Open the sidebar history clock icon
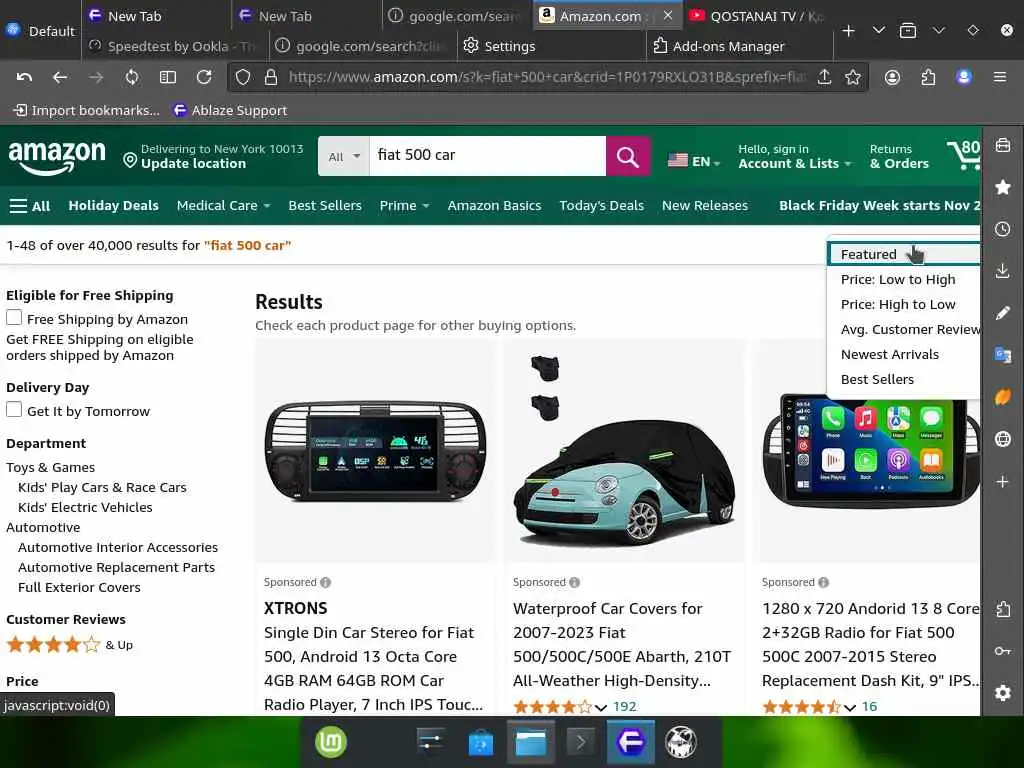This screenshot has height=768, width=1024. [1002, 229]
